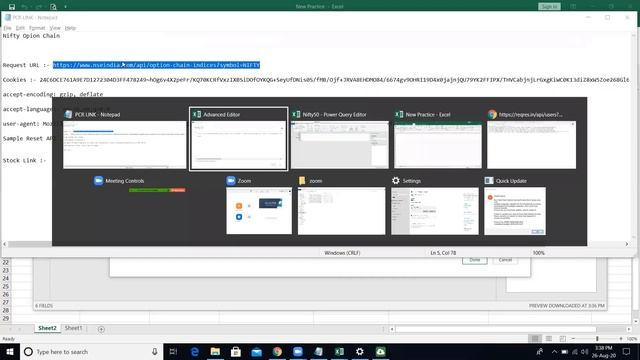This screenshot has height=360, width=640.
Task: Open File Explorer from taskbar
Action: point(215,351)
